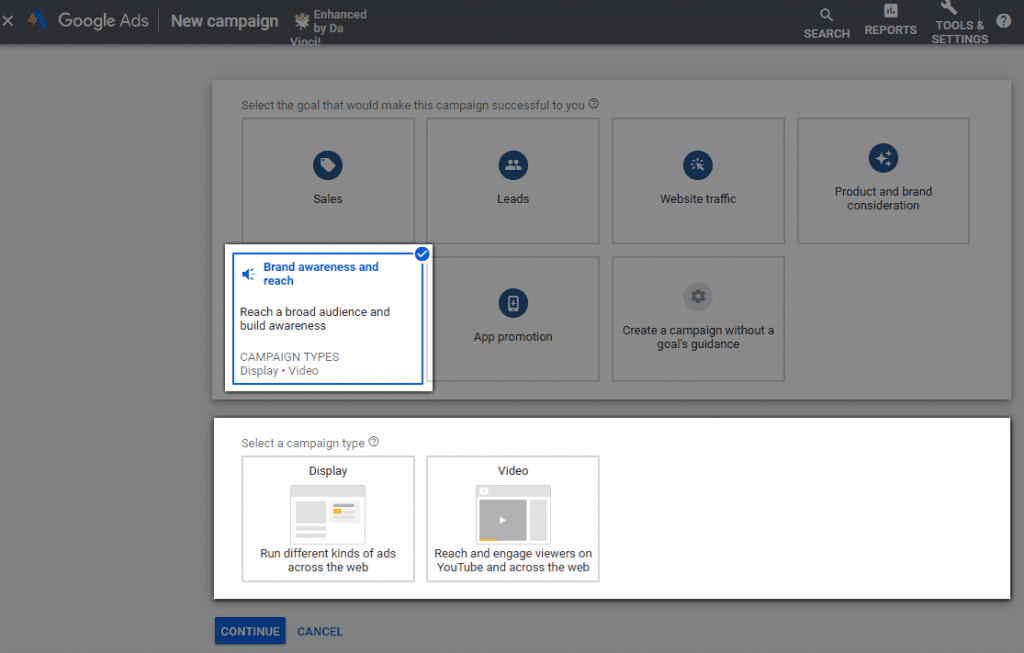1024x653 pixels.
Task: Click the gear icon for campaign without goal
Action: pyautogui.click(x=698, y=296)
